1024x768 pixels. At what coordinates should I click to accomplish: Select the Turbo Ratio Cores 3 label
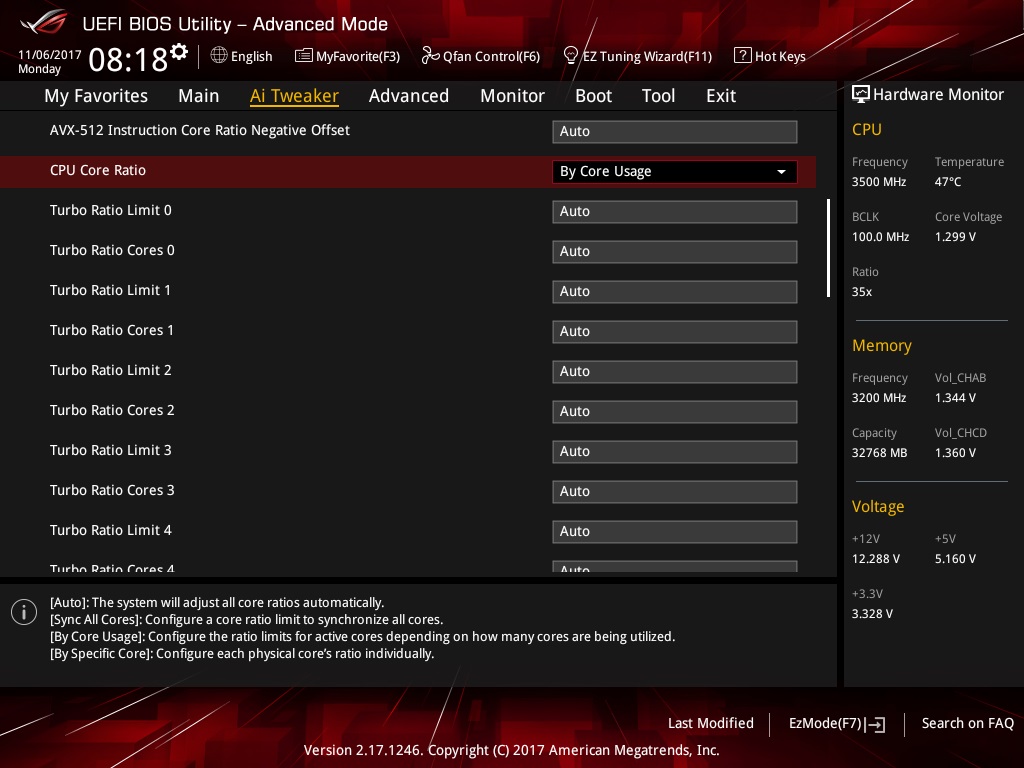112,490
